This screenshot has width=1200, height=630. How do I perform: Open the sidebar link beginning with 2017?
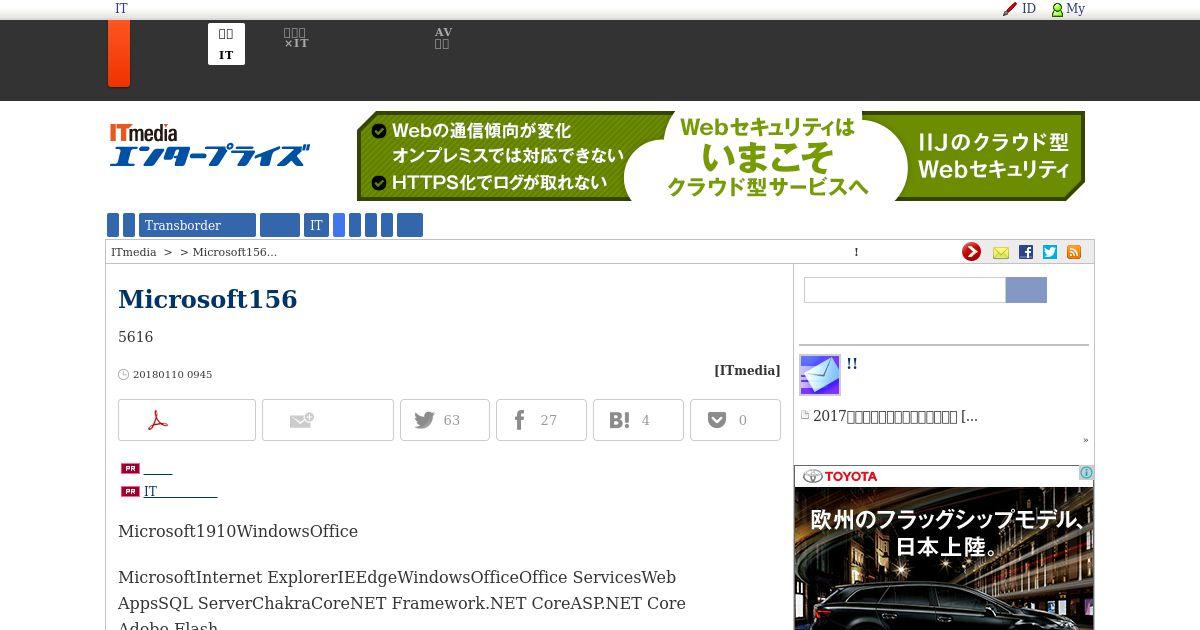(895, 416)
